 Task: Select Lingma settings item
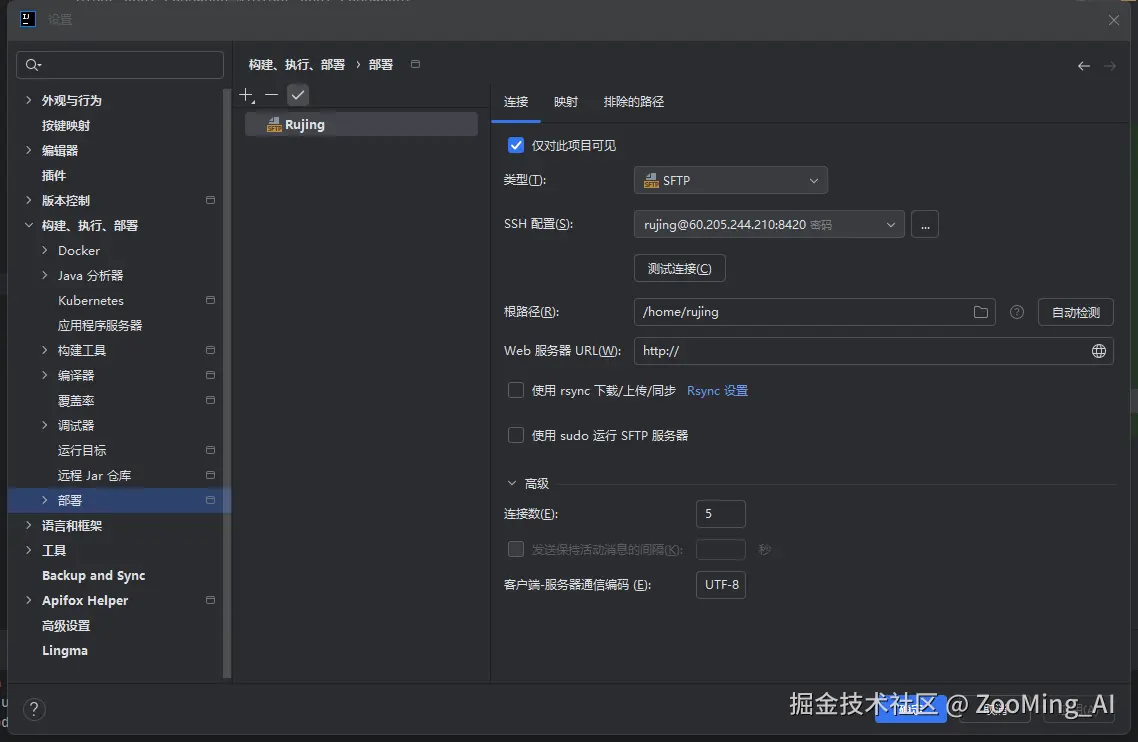point(65,651)
